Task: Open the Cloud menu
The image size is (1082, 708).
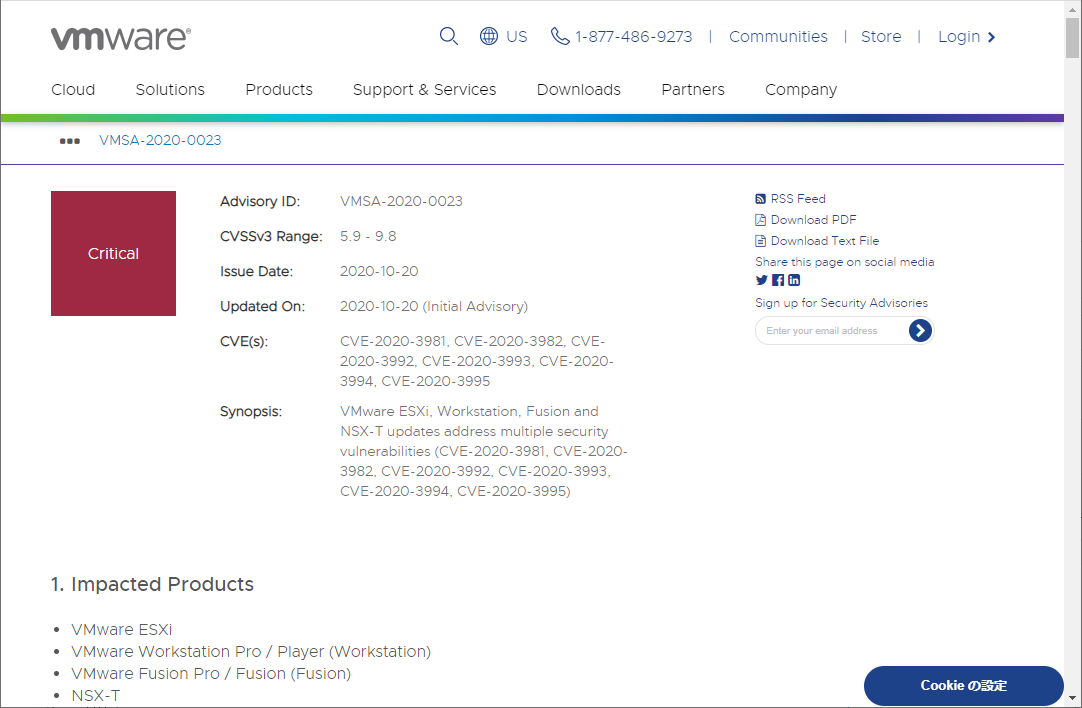Action: (x=73, y=90)
